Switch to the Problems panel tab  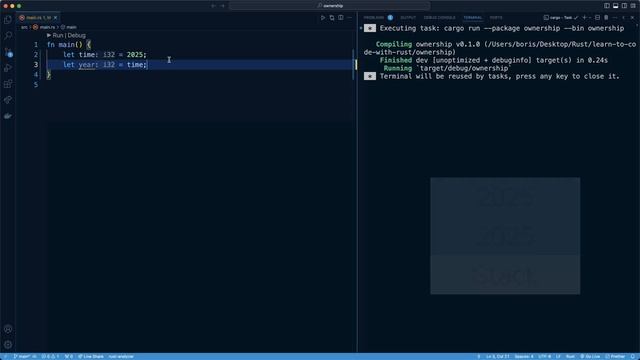374,18
